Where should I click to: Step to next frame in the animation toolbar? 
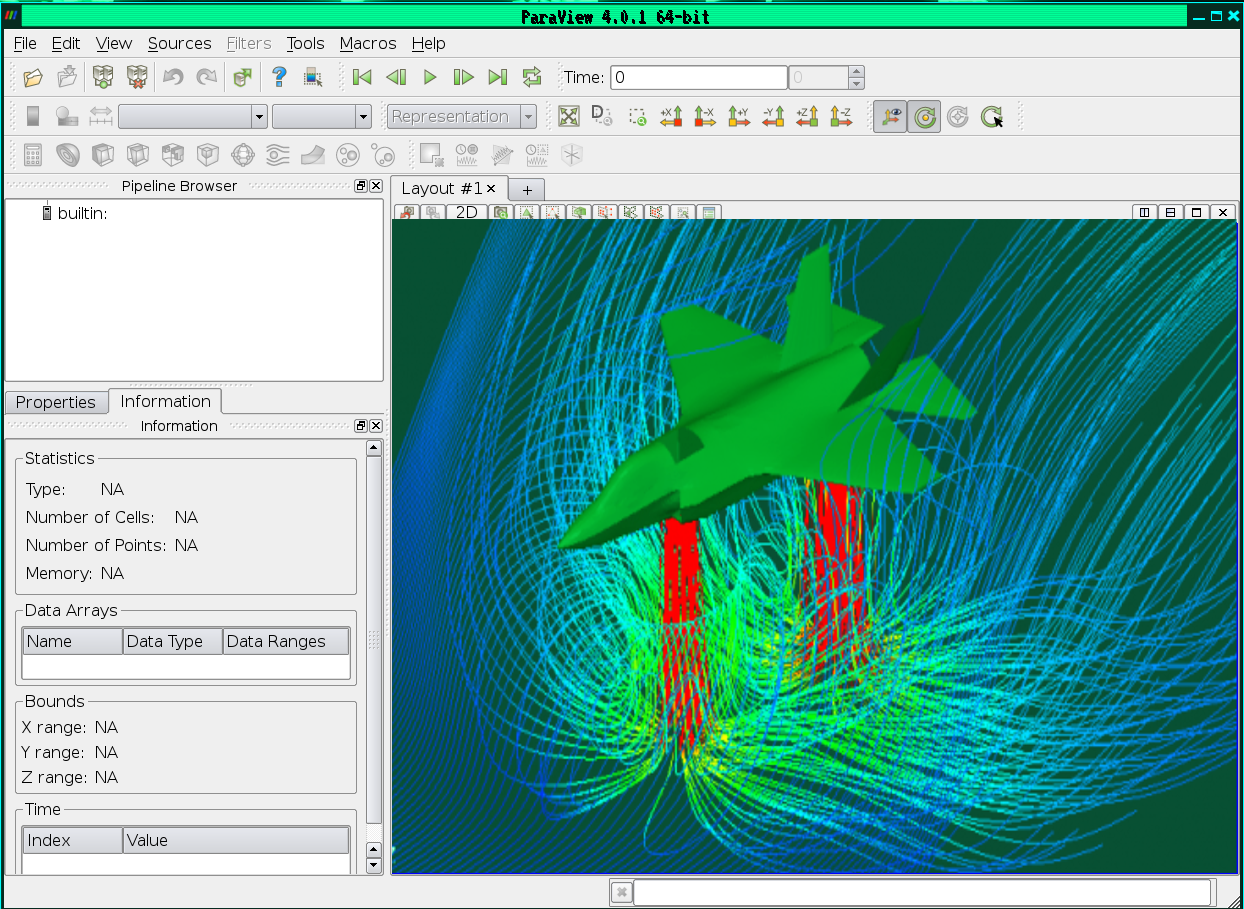click(x=464, y=77)
